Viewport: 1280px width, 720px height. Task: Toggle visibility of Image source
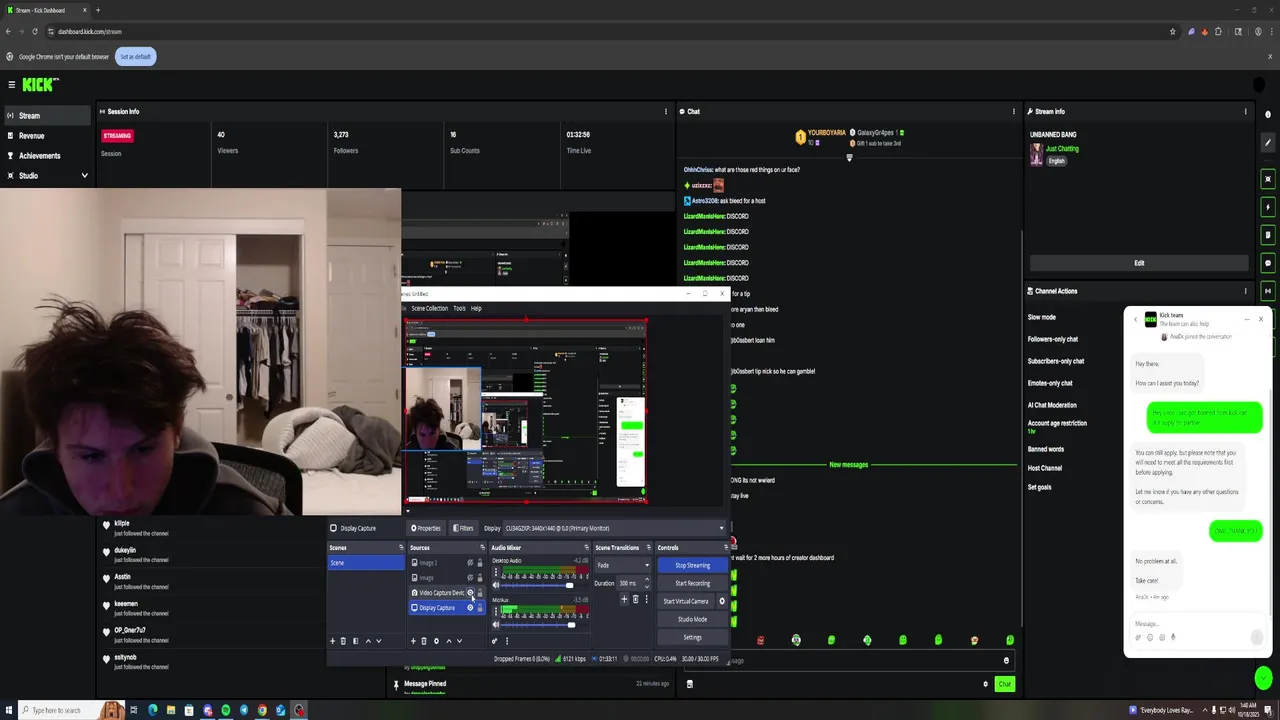point(470,578)
